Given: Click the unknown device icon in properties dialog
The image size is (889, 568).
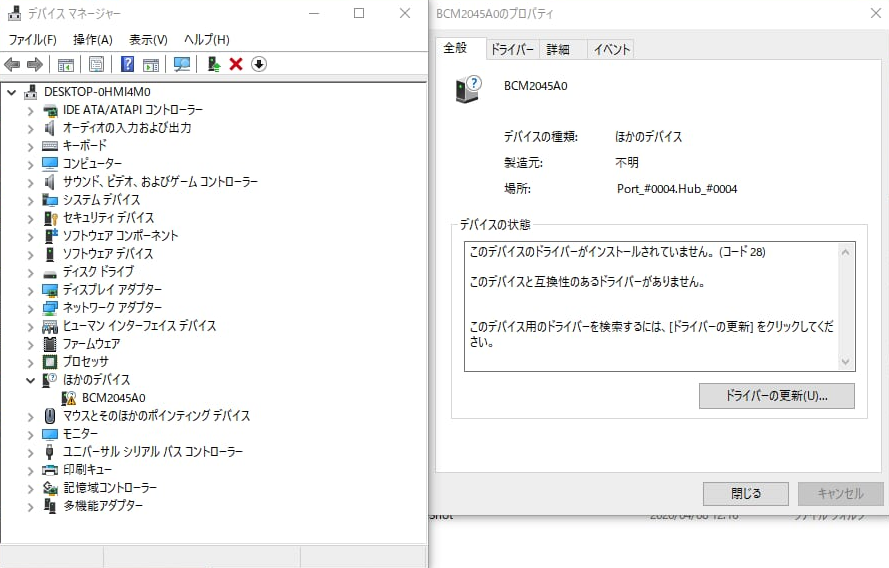Looking at the screenshot, I should click(468, 90).
